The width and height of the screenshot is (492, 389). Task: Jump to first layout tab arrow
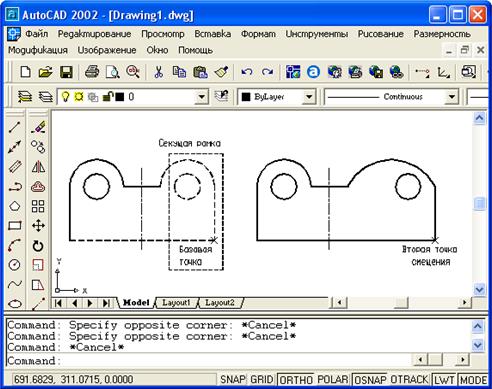click(58, 303)
